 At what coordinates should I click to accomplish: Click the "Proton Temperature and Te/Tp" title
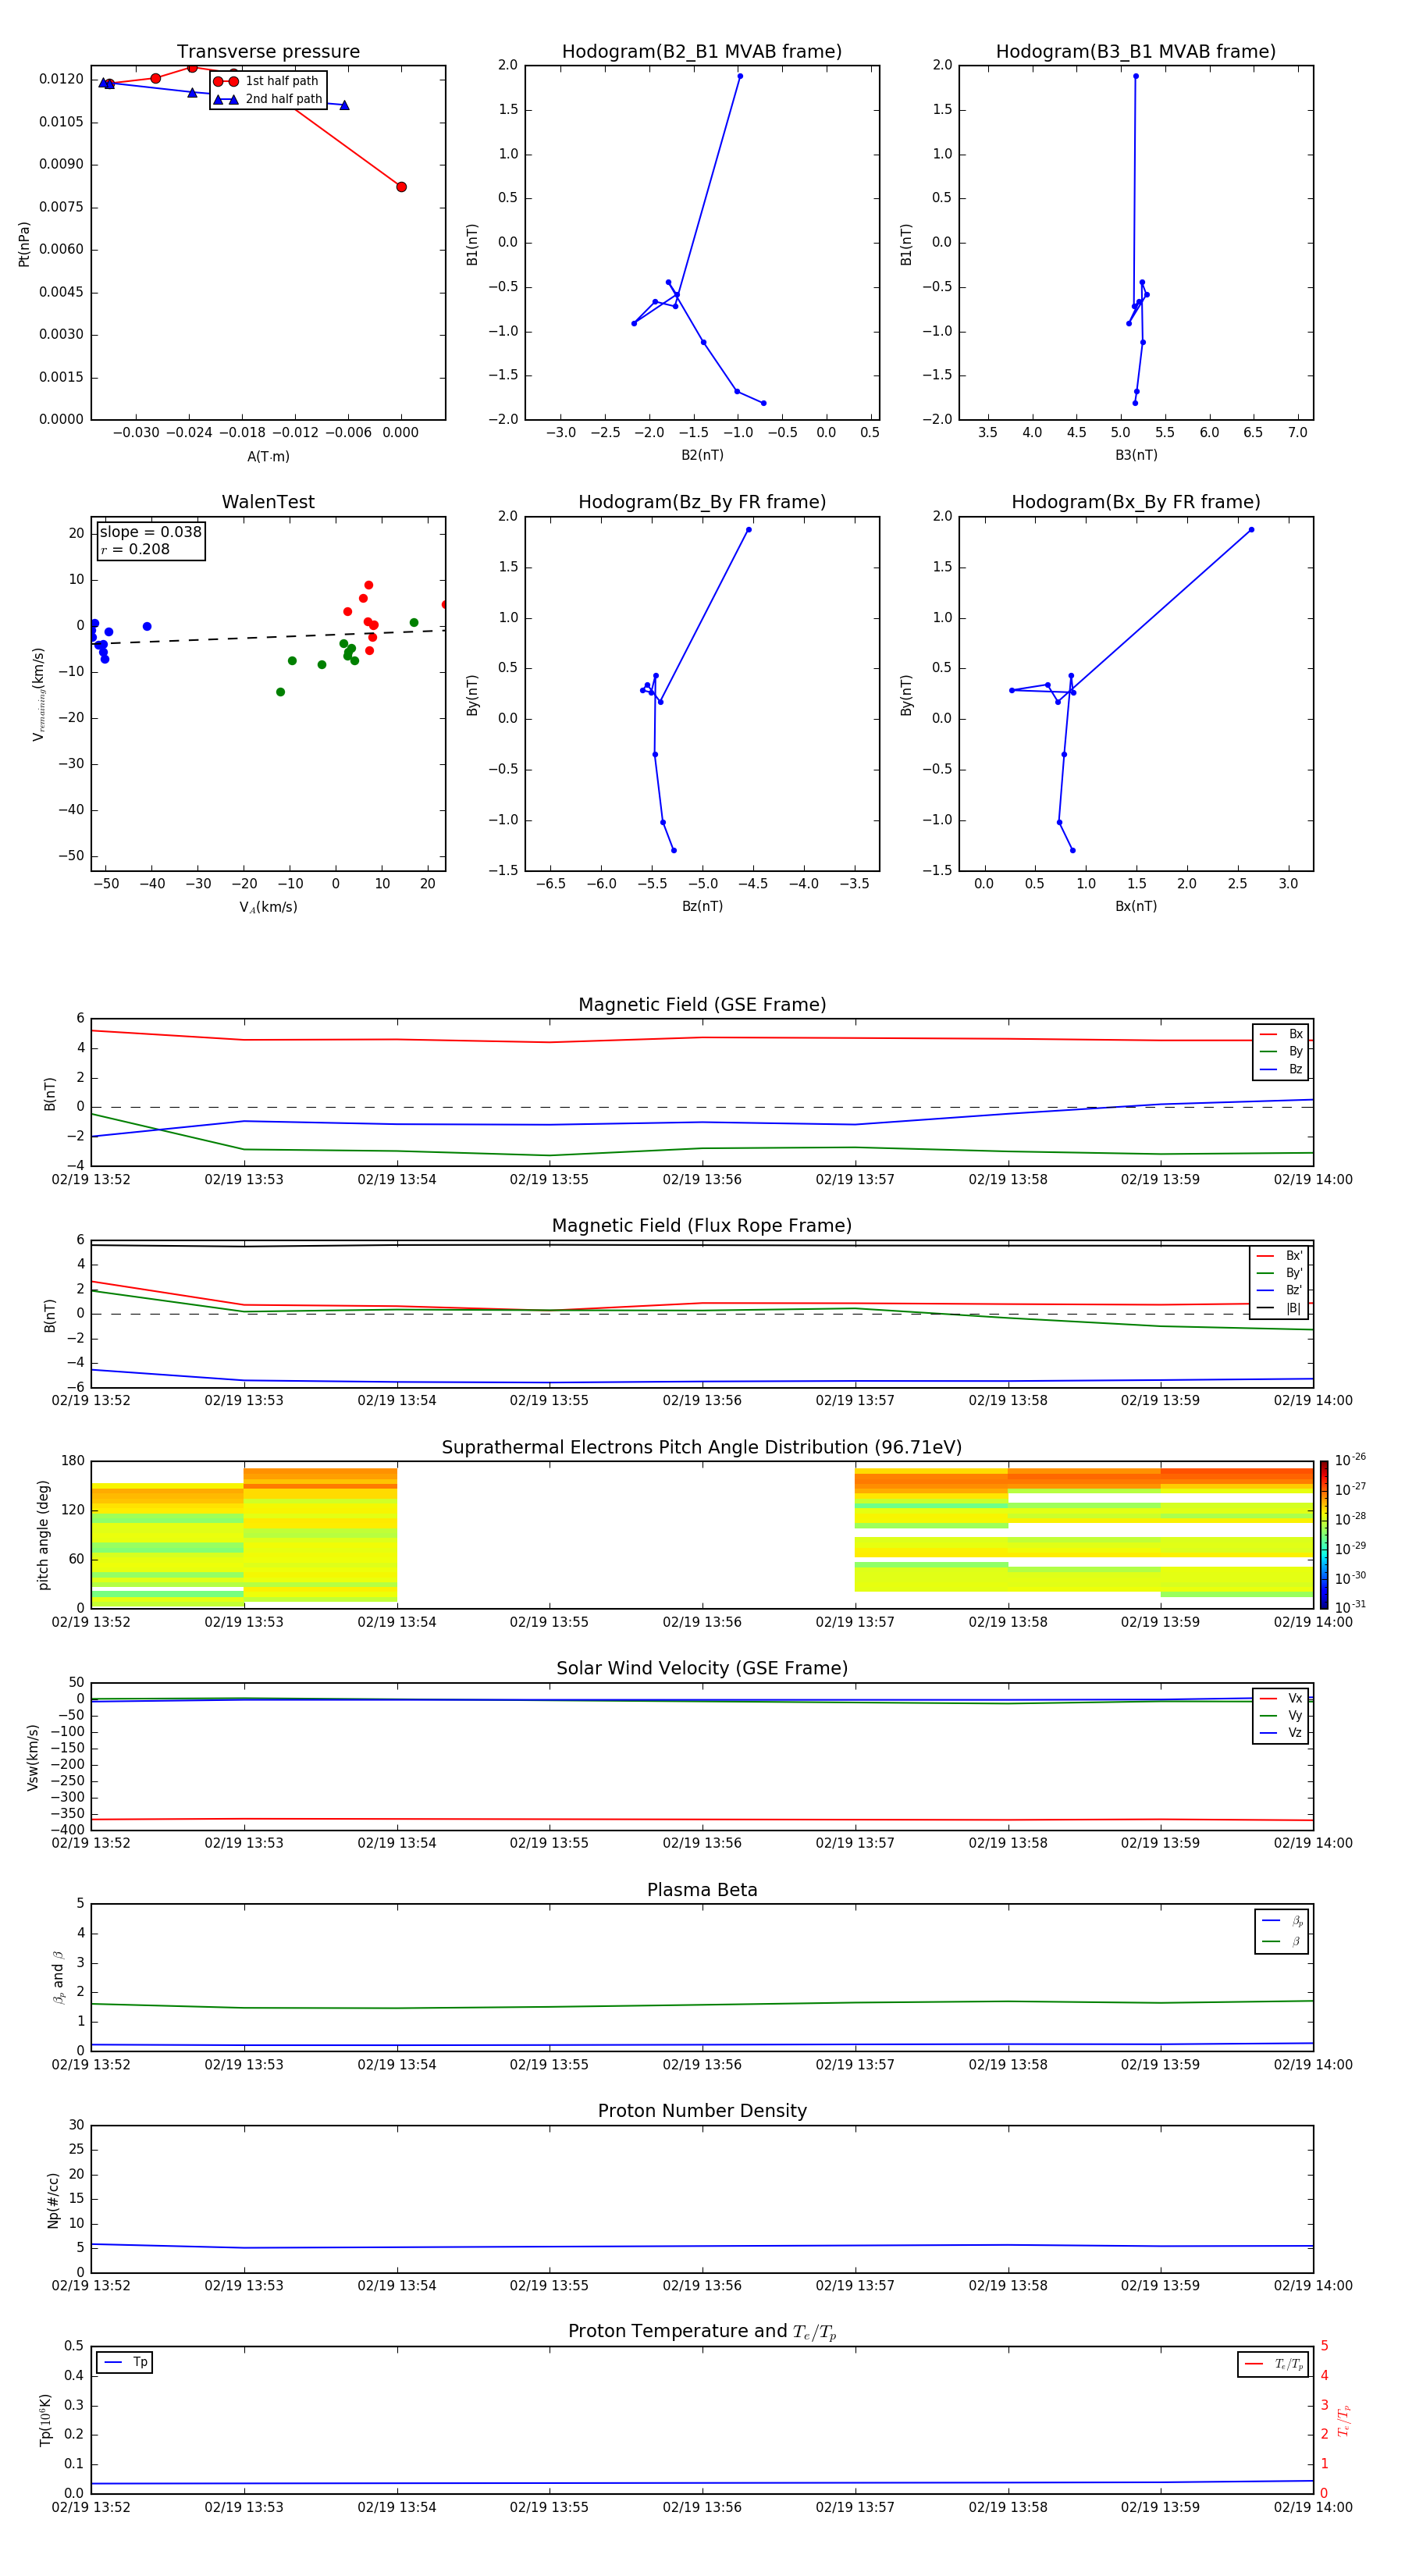pos(702,2332)
